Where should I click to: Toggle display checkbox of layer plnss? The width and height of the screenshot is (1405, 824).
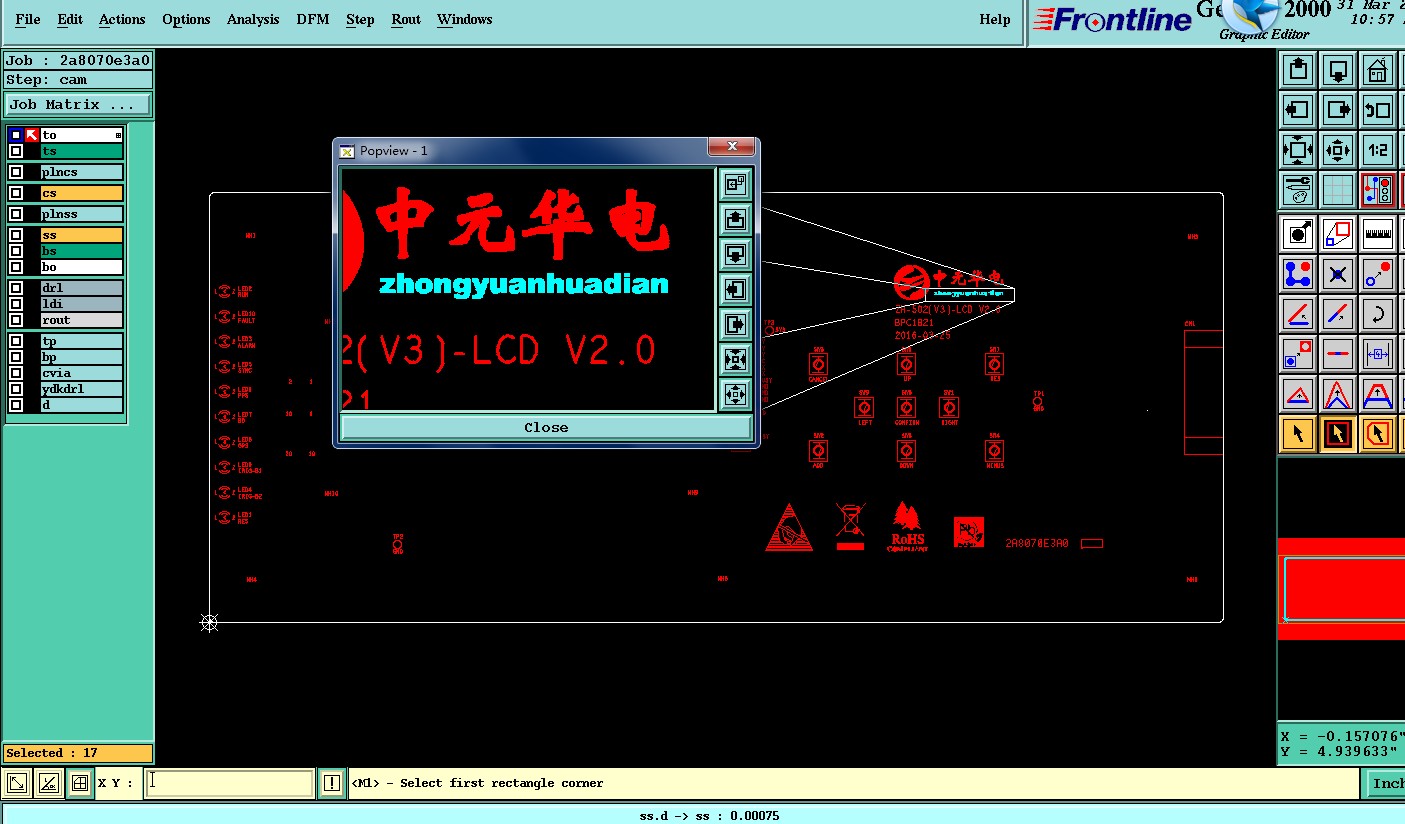coord(16,214)
